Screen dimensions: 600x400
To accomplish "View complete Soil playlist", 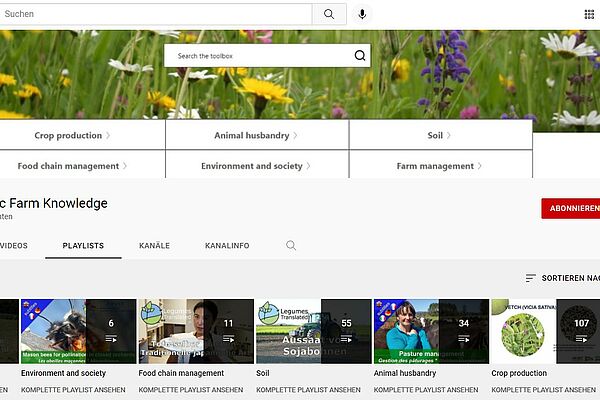I will point(308,390).
